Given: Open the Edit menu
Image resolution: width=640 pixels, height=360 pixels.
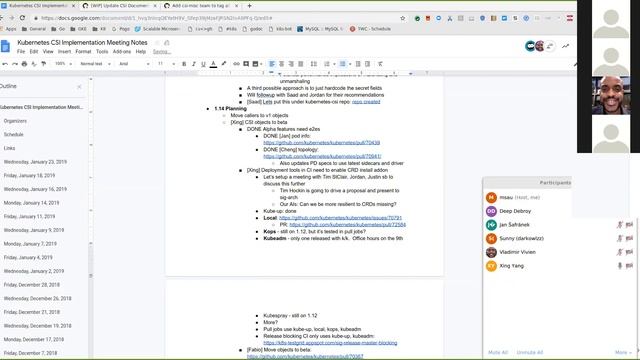Looking at the screenshot, I should pos(34,52).
